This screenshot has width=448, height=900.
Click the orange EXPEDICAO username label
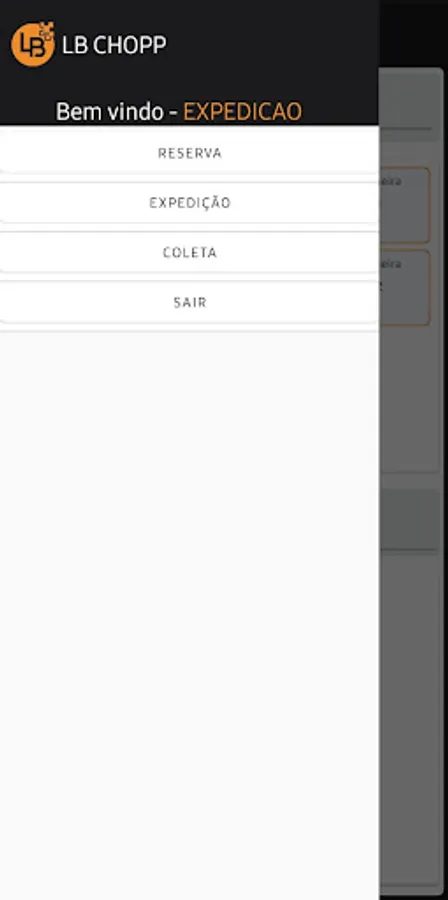(x=242, y=112)
